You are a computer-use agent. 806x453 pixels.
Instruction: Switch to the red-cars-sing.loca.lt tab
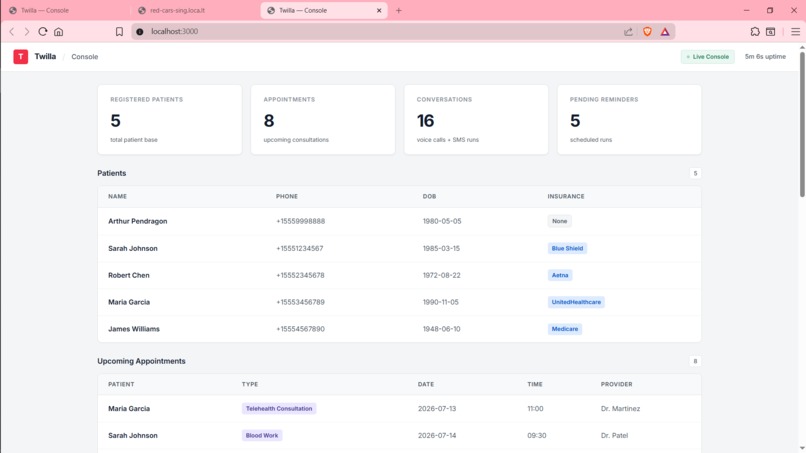pyautogui.click(x=194, y=10)
